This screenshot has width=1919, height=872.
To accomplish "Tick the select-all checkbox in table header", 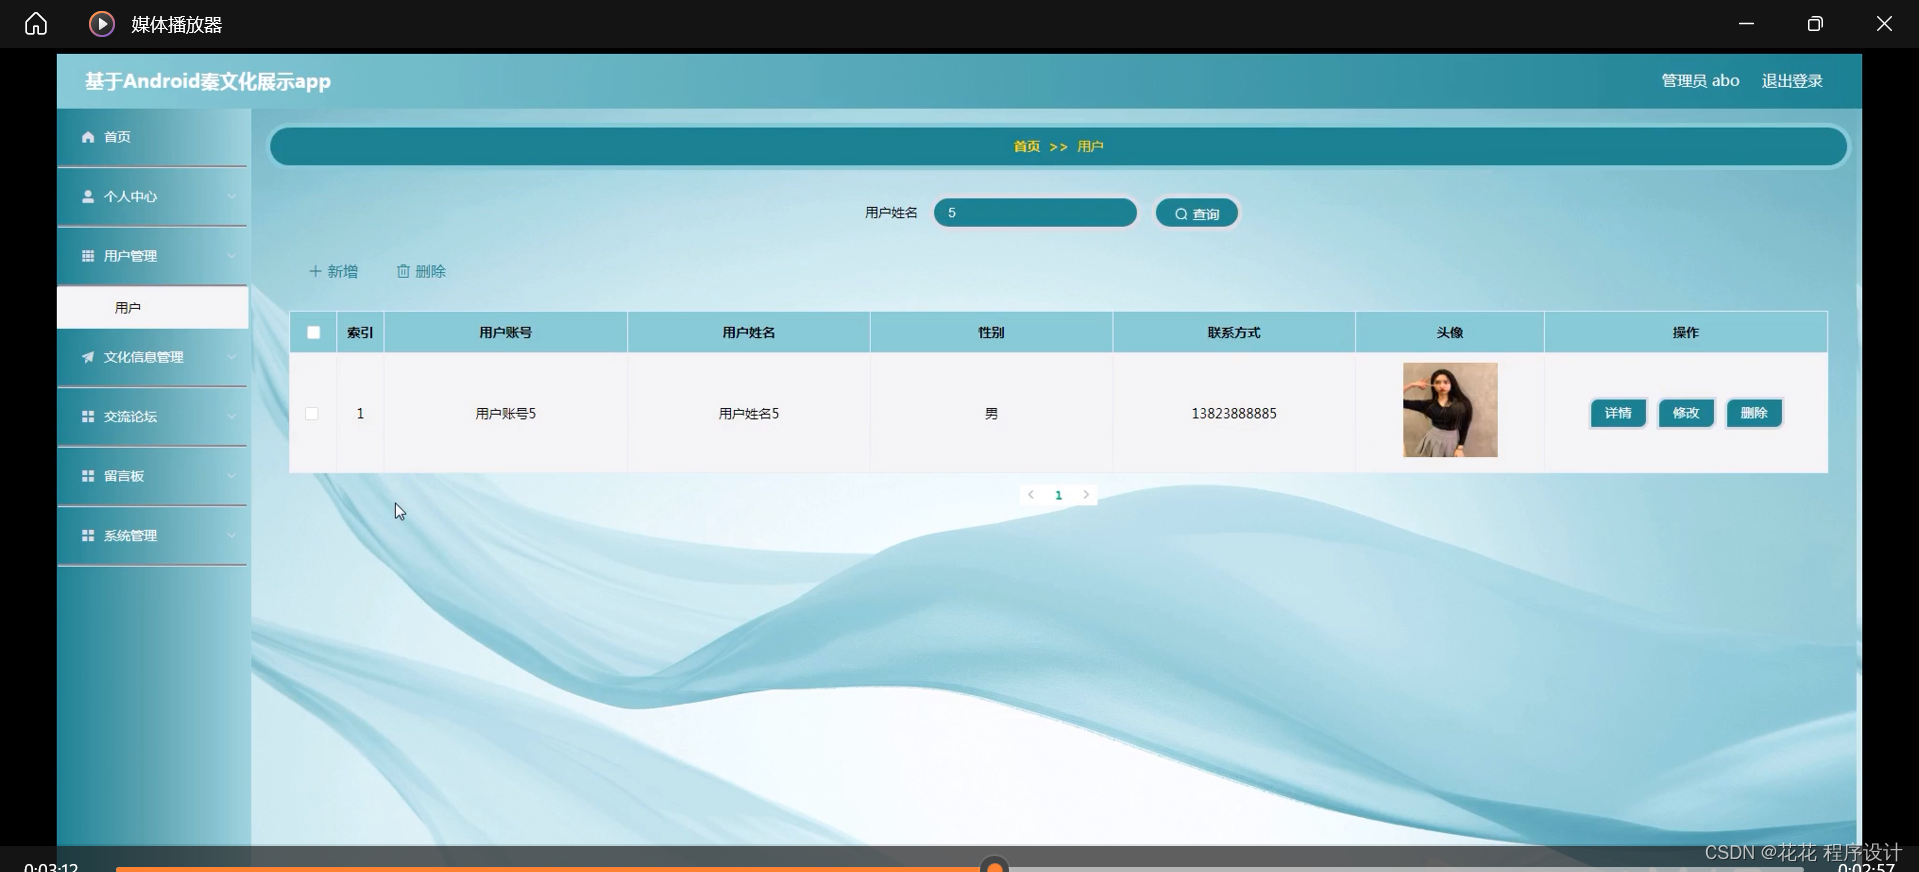I will 313,332.
